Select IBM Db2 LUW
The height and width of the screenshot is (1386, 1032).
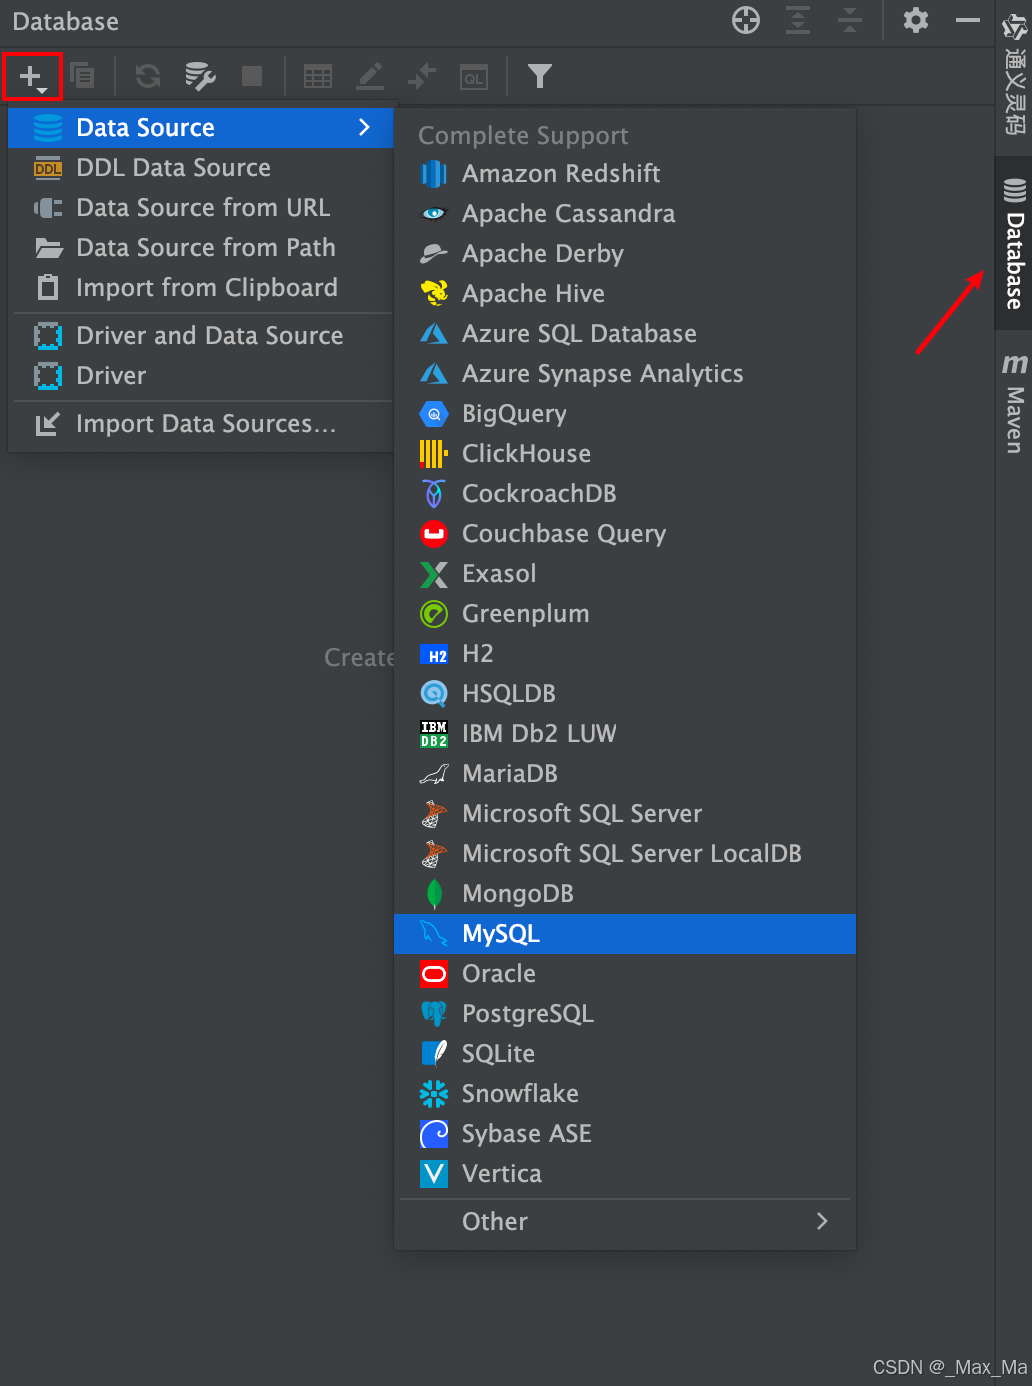pyautogui.click(x=625, y=734)
